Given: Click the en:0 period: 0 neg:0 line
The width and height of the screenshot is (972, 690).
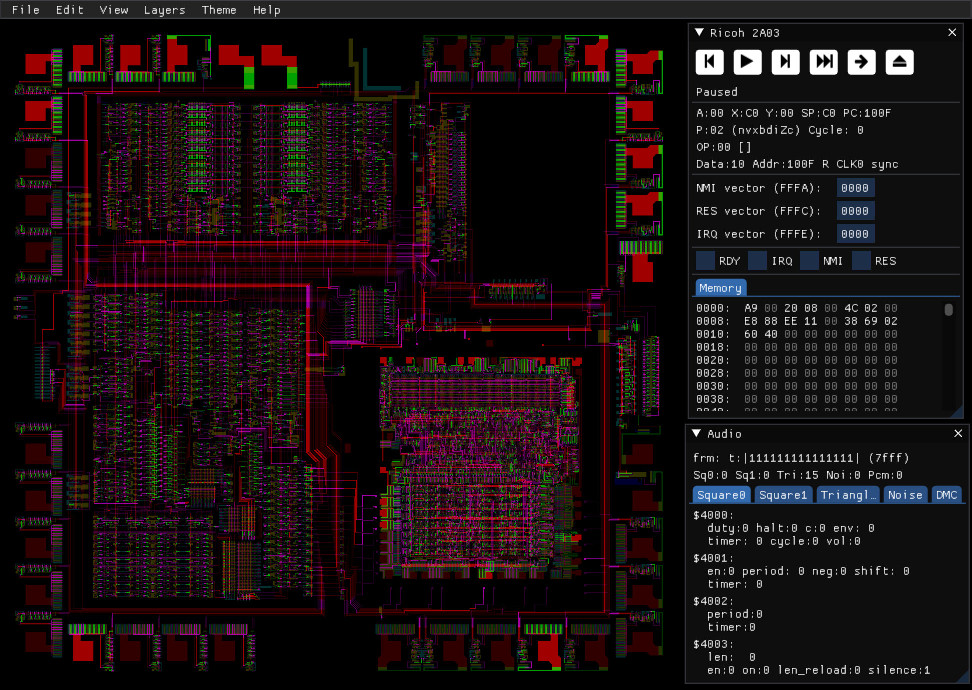Looking at the screenshot, I should coord(808,571).
